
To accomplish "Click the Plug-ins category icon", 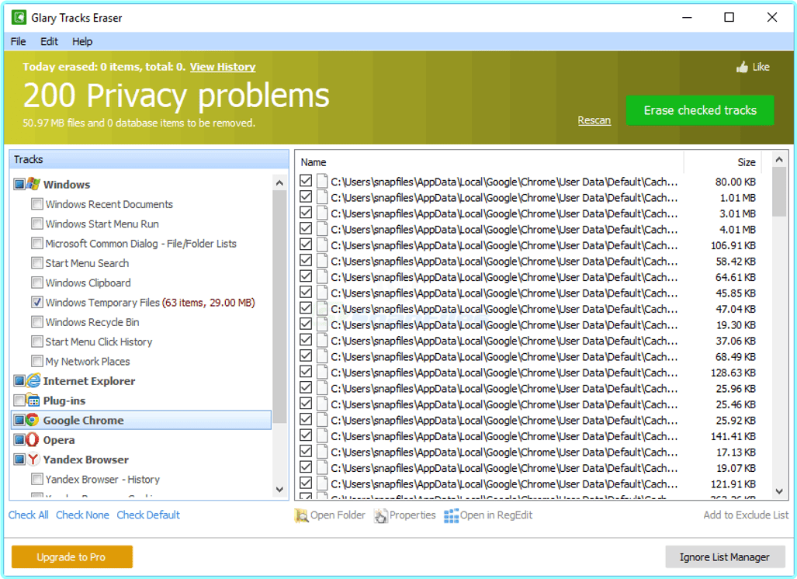I will point(33,401).
